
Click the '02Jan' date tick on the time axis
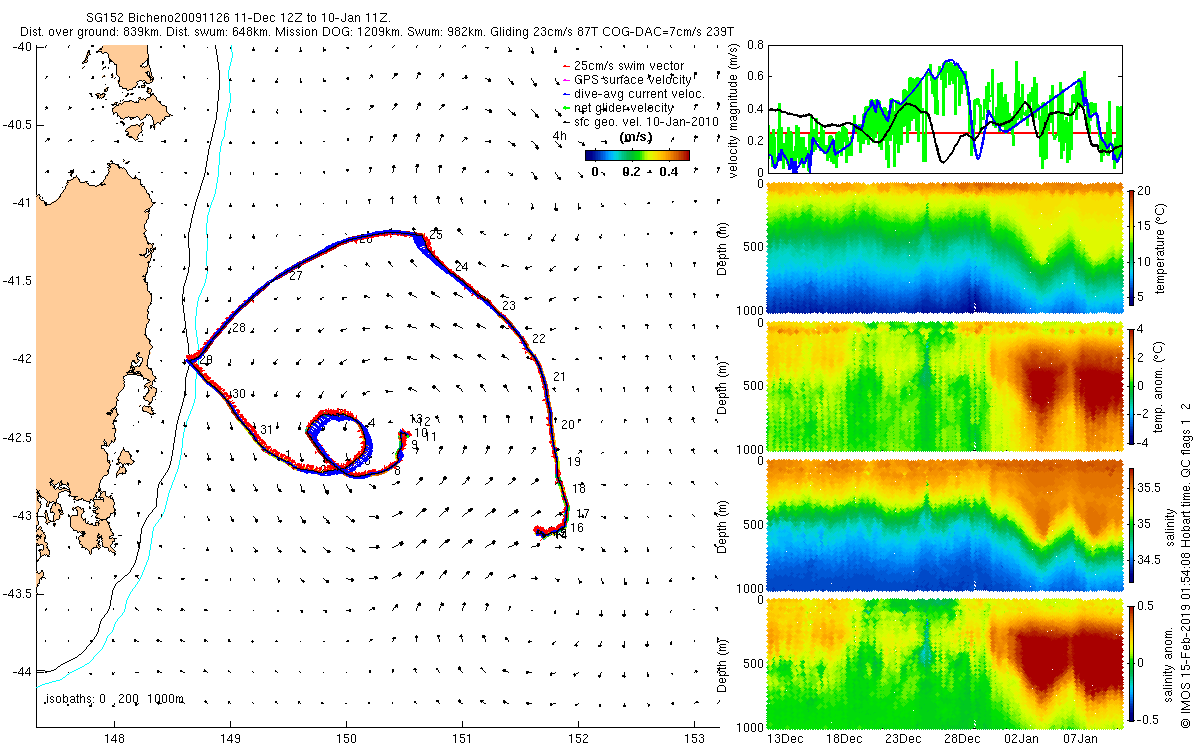pos(1022,739)
